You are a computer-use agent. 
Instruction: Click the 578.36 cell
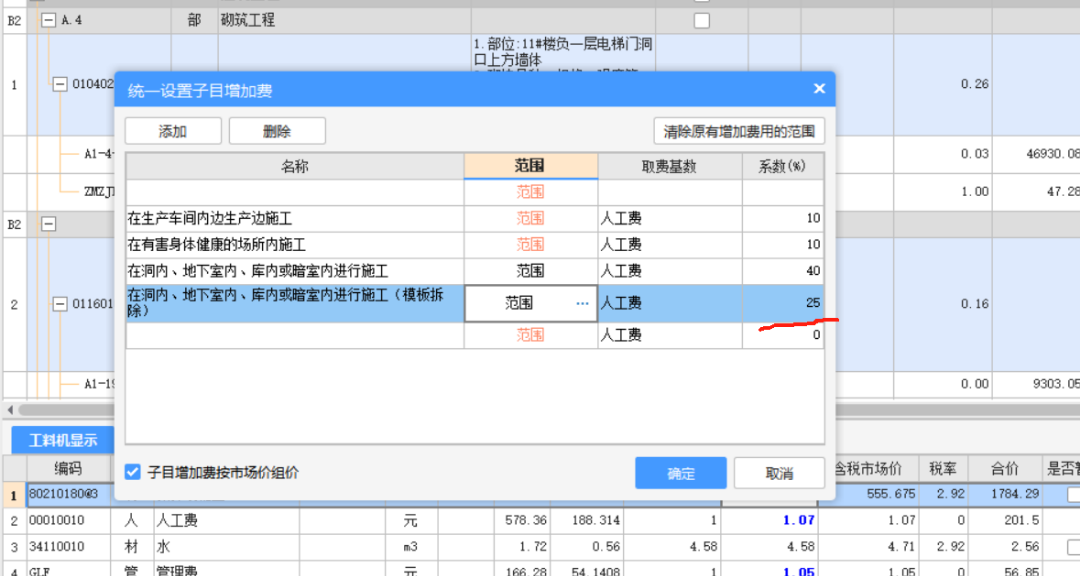pos(526,520)
